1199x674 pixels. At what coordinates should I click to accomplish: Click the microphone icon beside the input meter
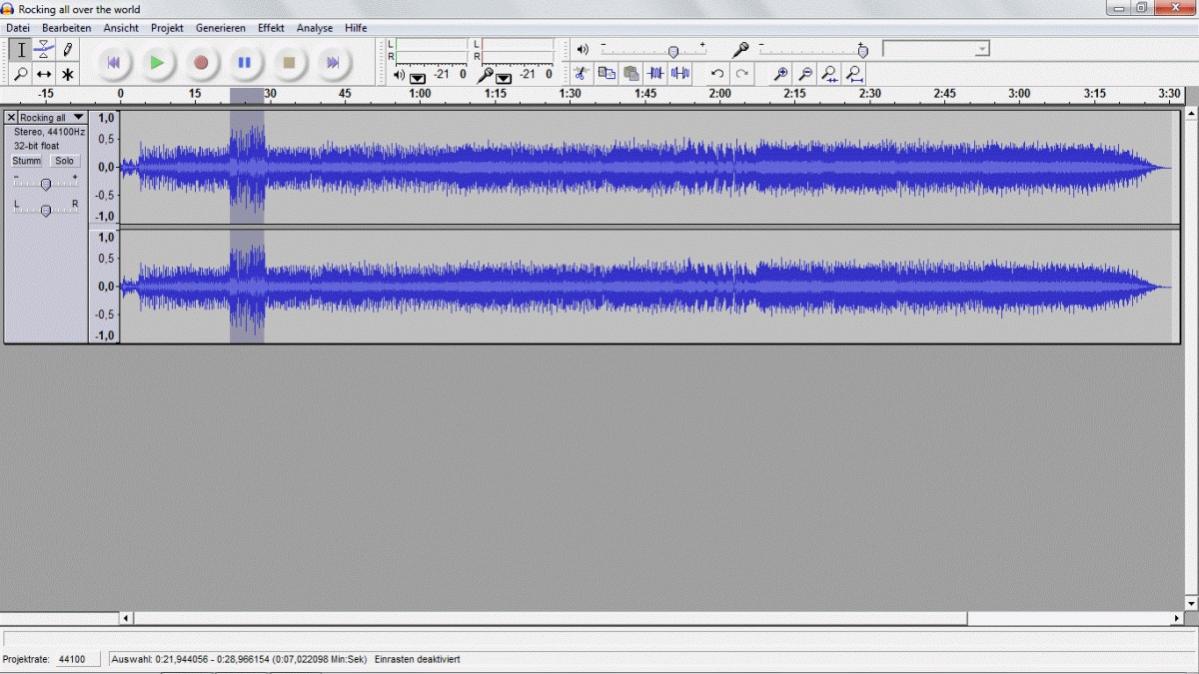485,75
